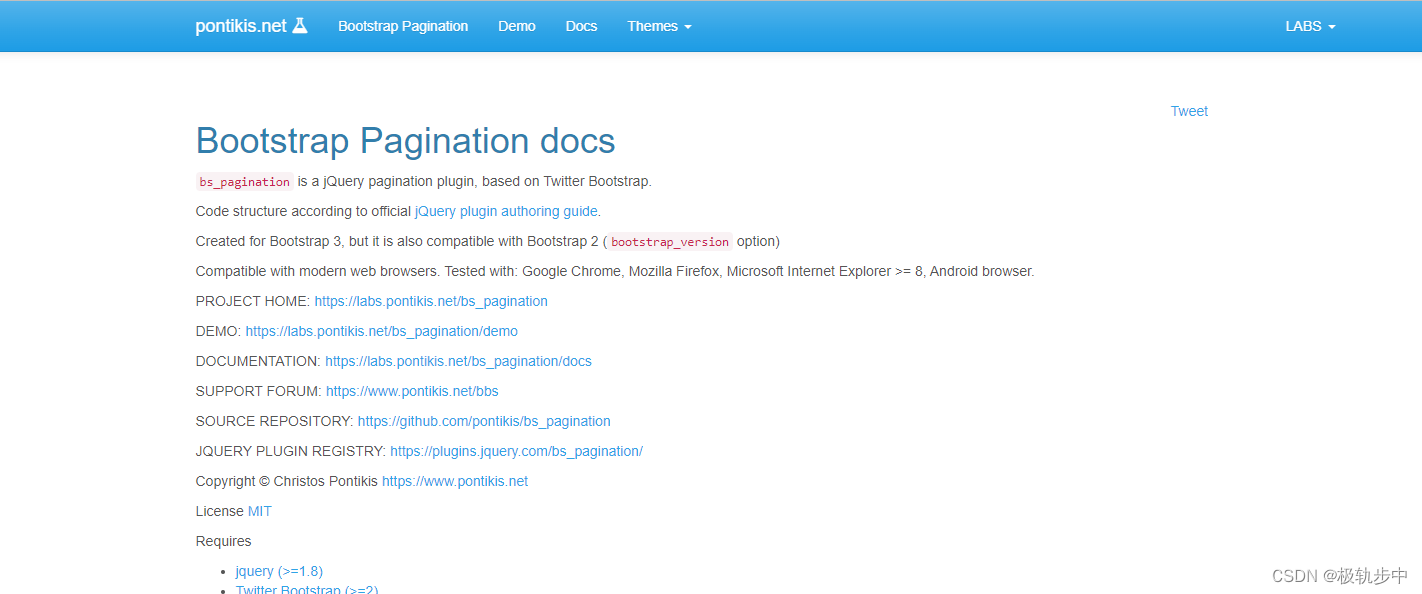Click the 'Compatible with modern web browsers' line

coord(615,271)
